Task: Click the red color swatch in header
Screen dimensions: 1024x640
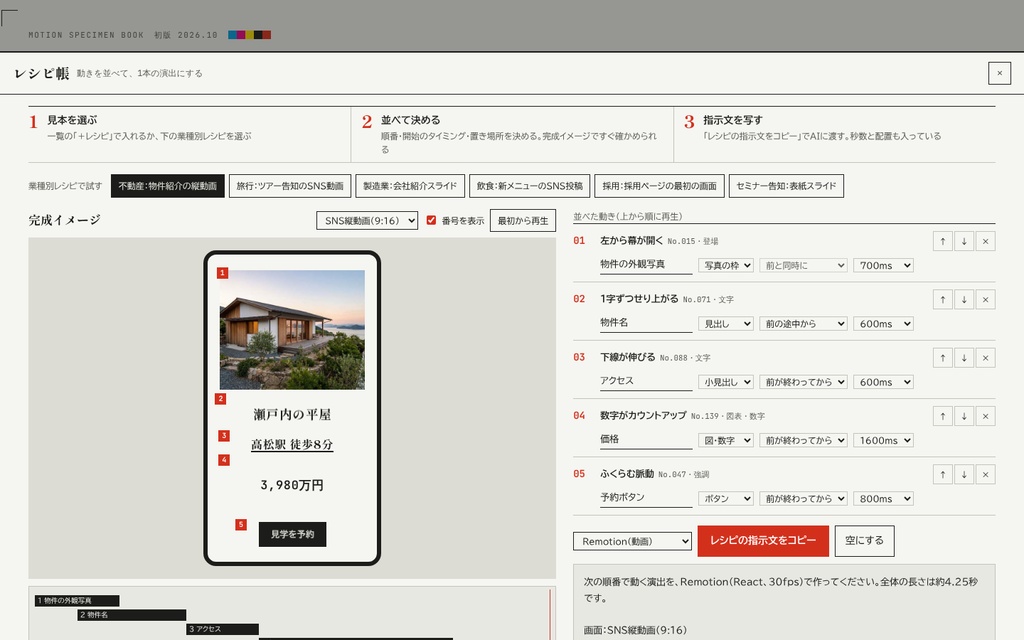Action: [x=266, y=35]
